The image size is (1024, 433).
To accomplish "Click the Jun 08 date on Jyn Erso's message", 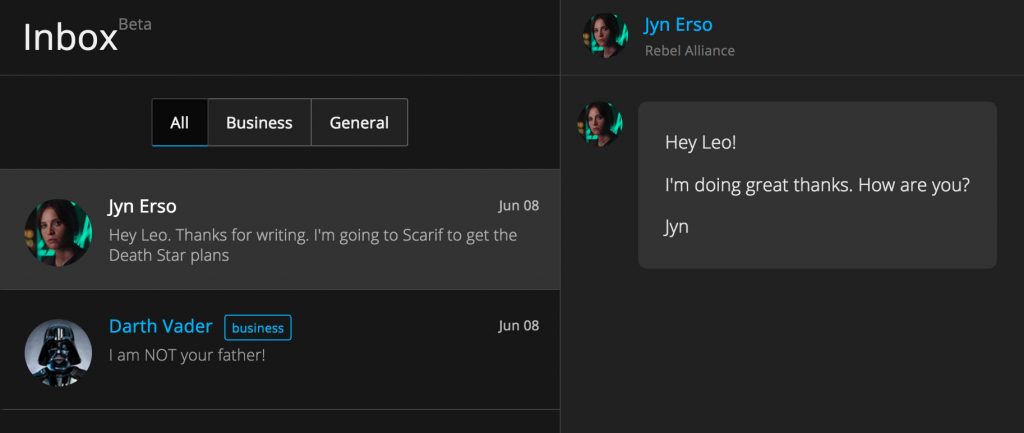I will pos(519,206).
